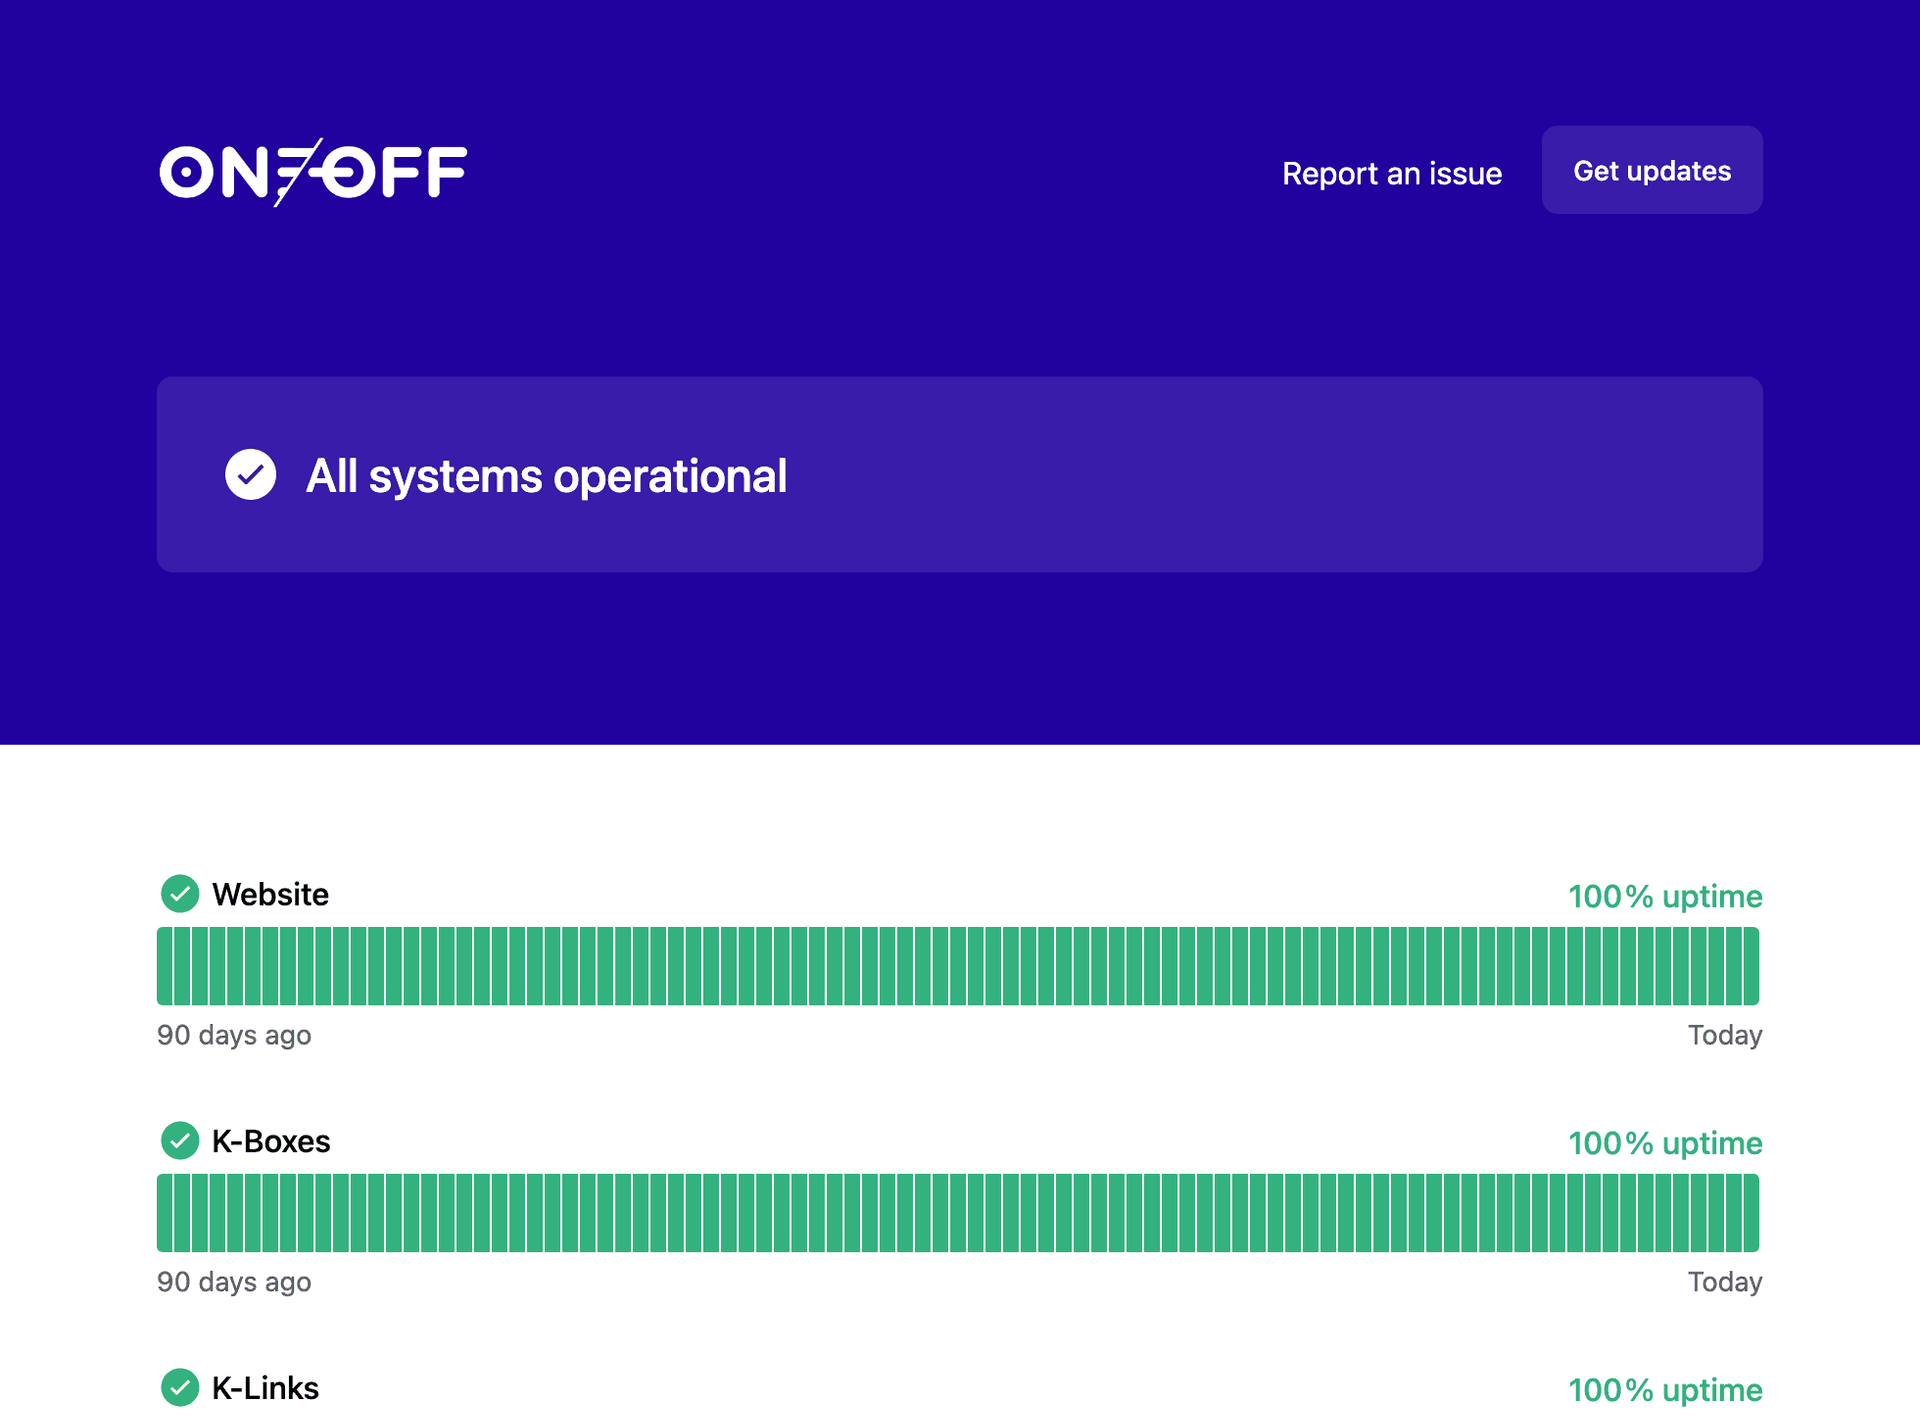Screen dimensions: 1920x1415
Task: Click the 90 days ago label under Website
Action: point(234,1035)
